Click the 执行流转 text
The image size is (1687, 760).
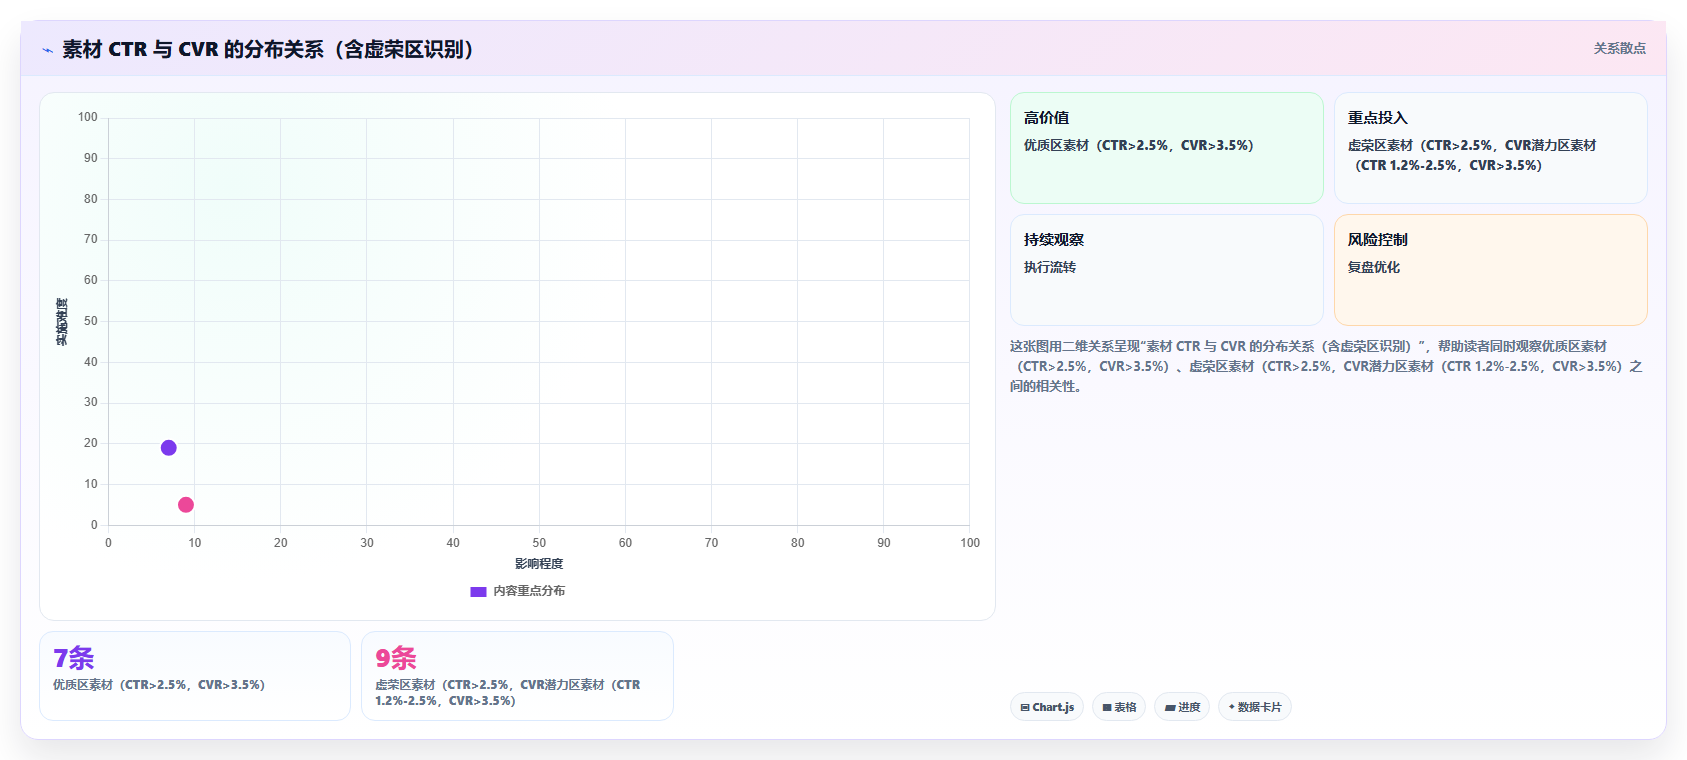pos(1050,267)
